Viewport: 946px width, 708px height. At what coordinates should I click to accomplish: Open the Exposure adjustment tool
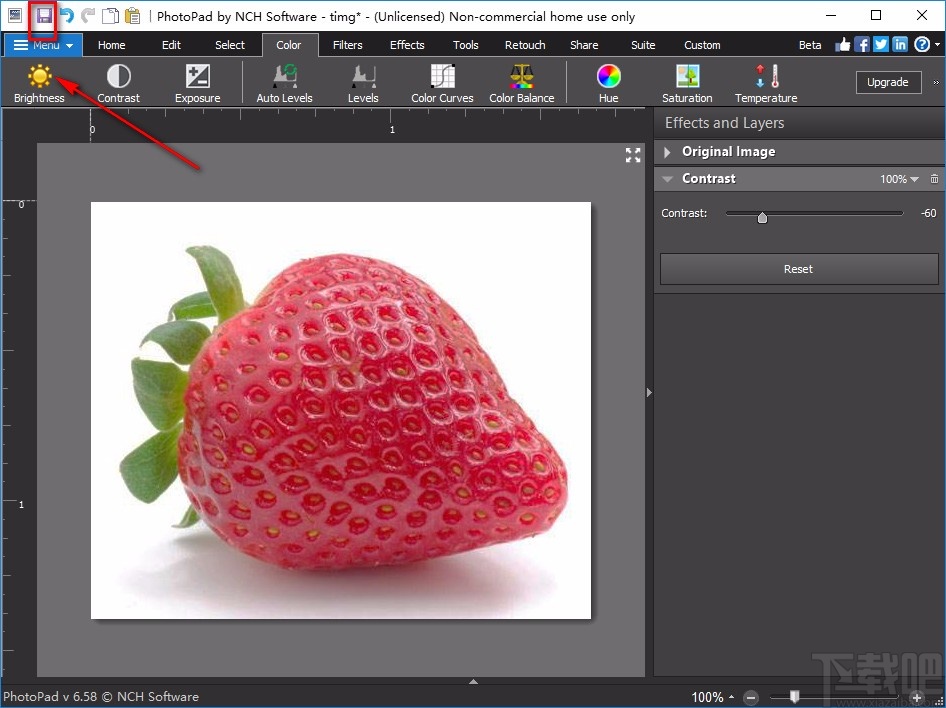[197, 83]
